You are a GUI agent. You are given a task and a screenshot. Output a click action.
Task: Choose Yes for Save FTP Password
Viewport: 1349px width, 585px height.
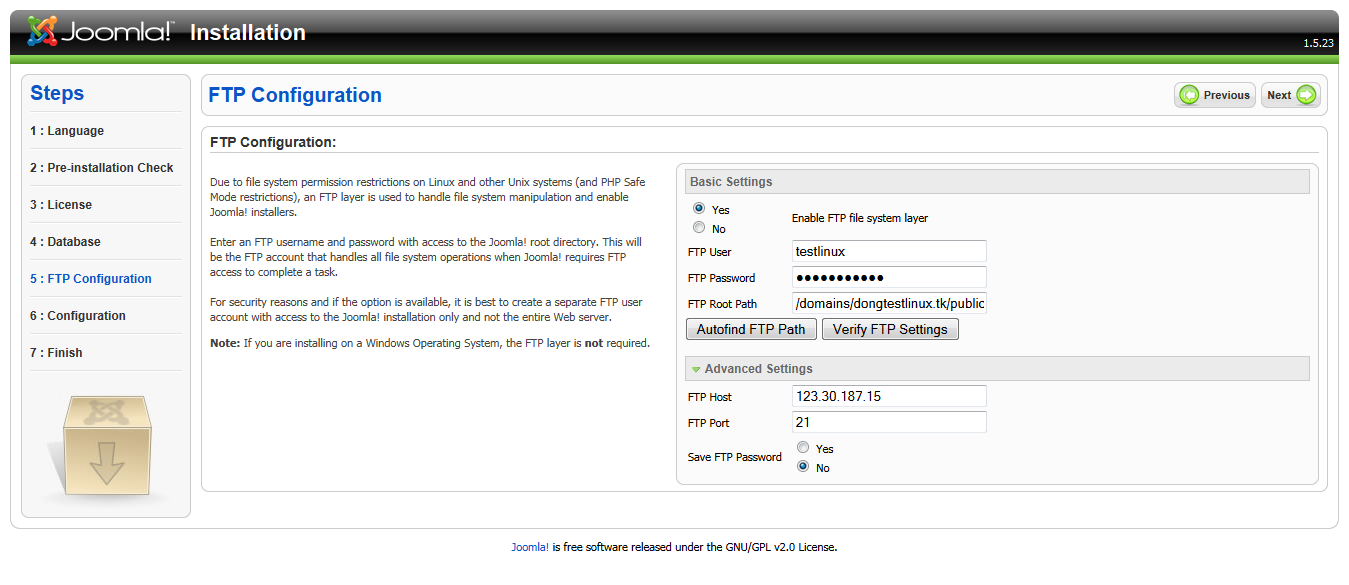click(803, 448)
